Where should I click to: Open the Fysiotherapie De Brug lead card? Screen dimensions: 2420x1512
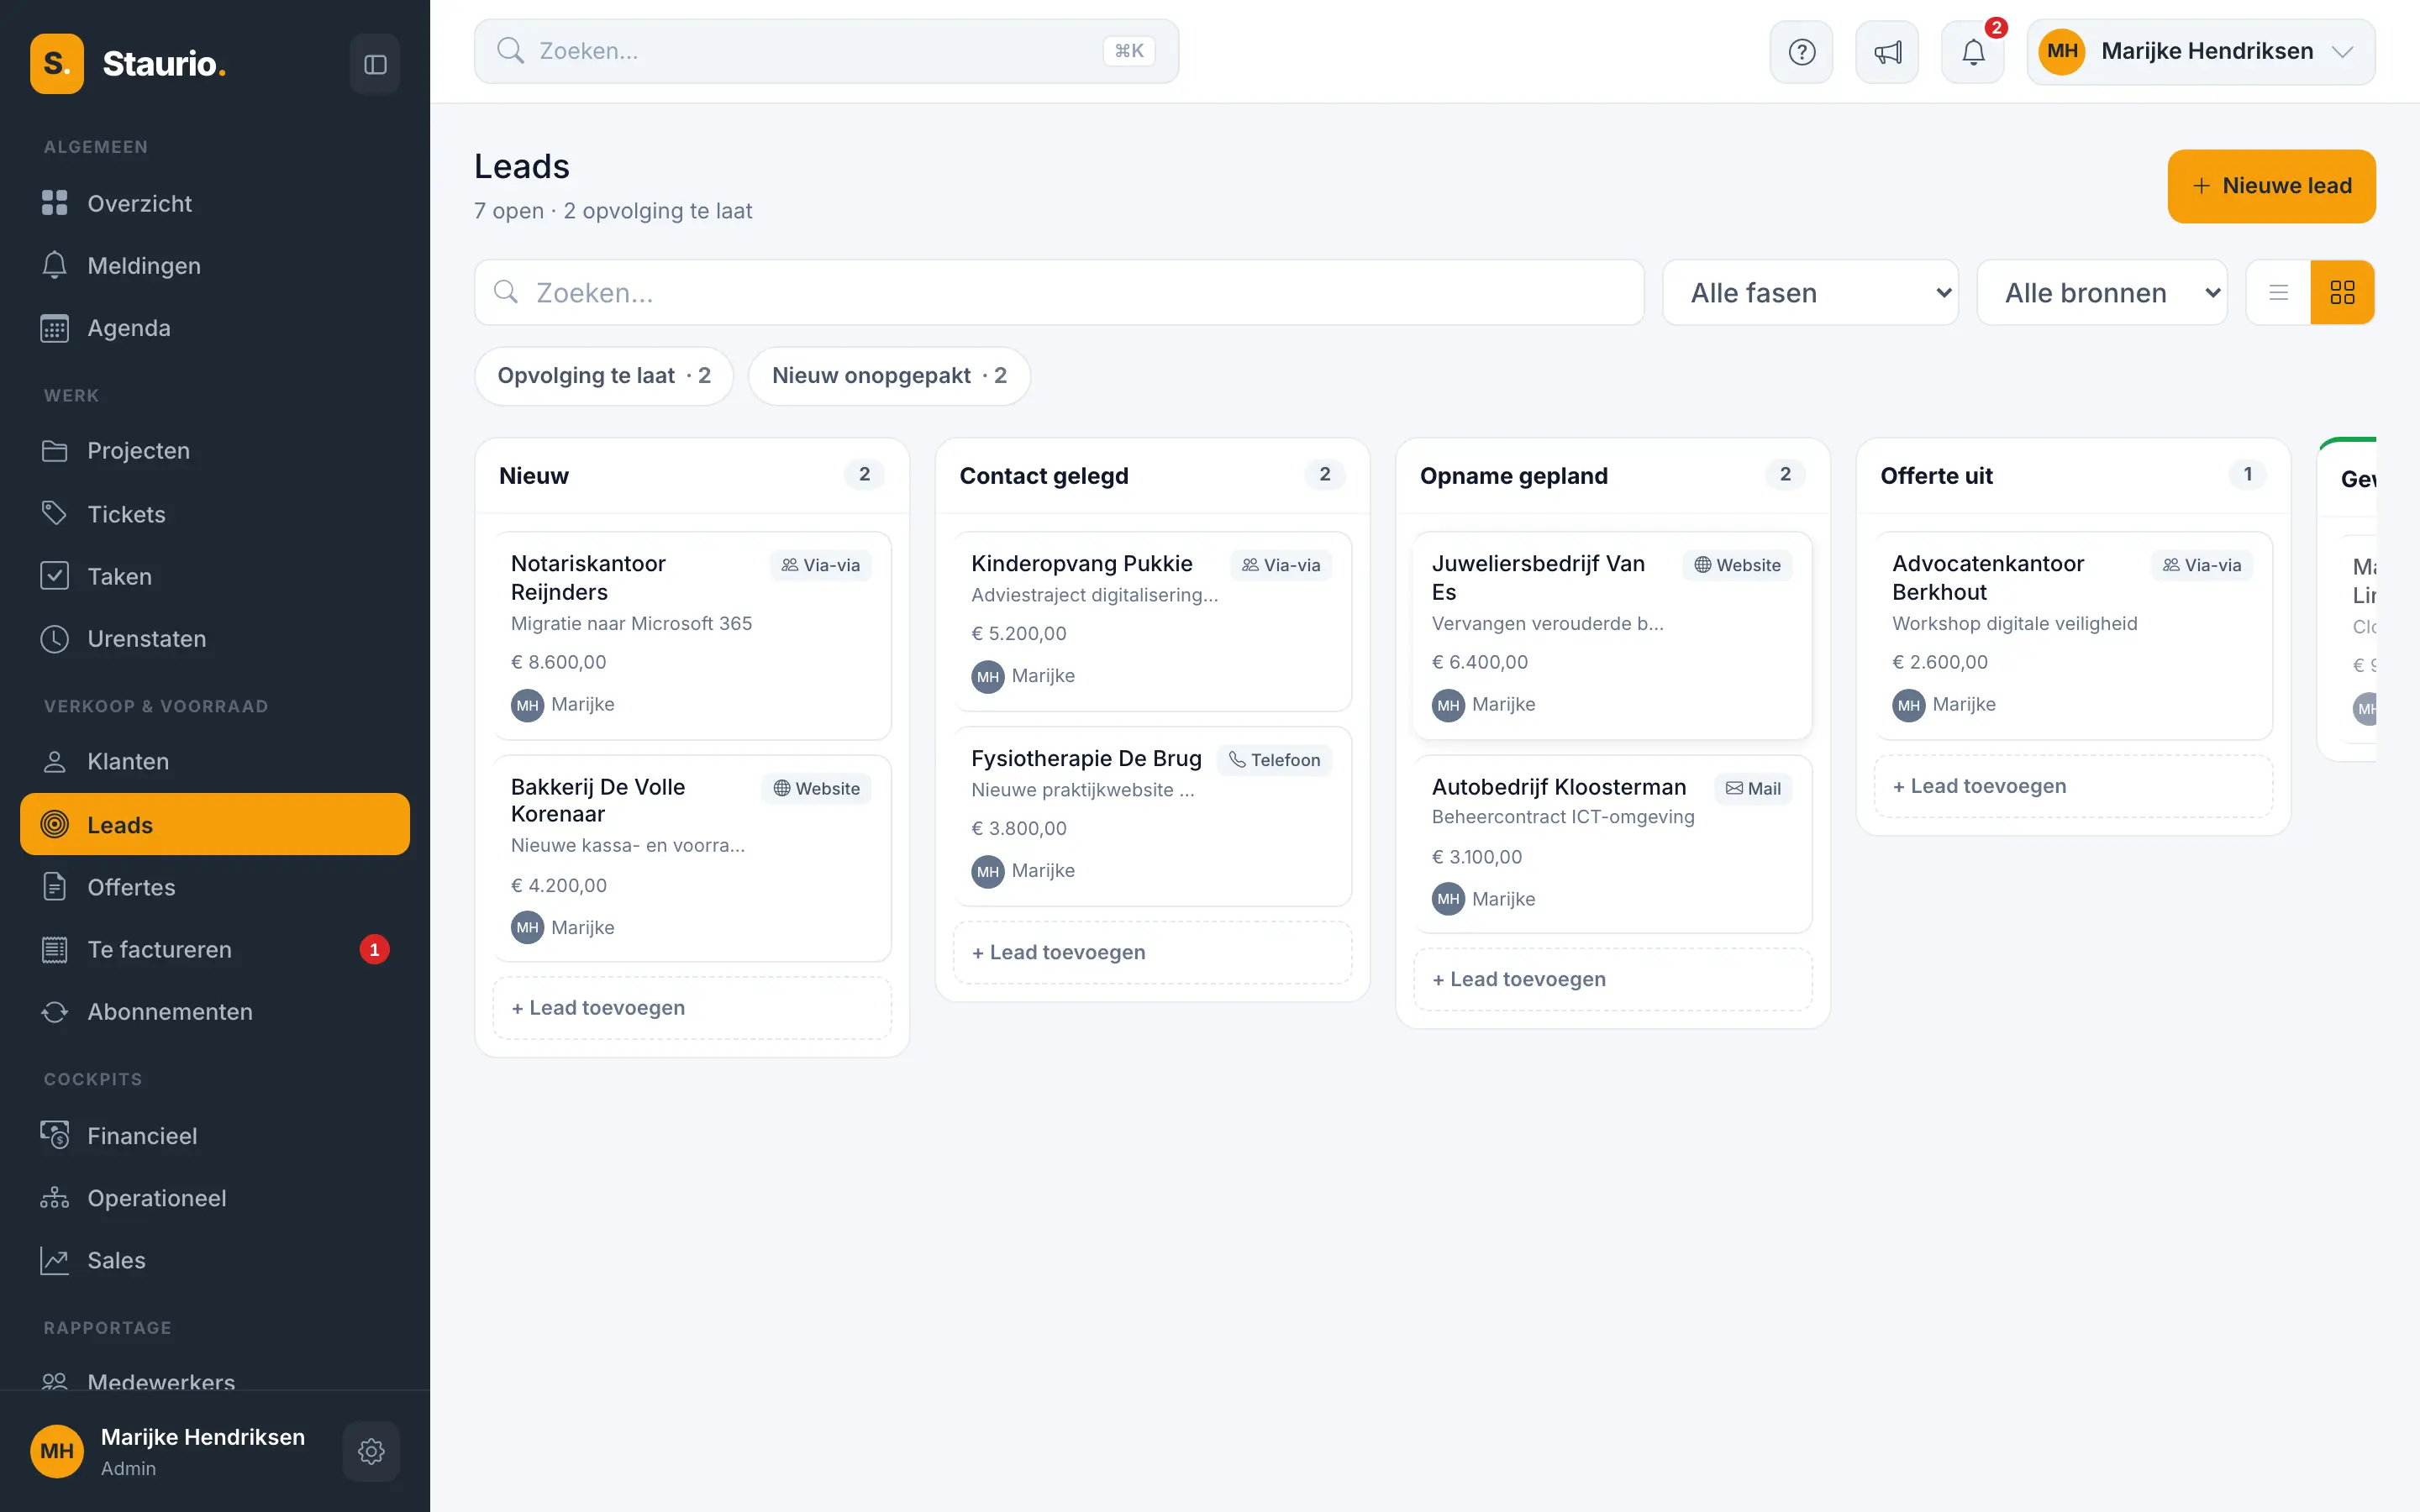1152,816
